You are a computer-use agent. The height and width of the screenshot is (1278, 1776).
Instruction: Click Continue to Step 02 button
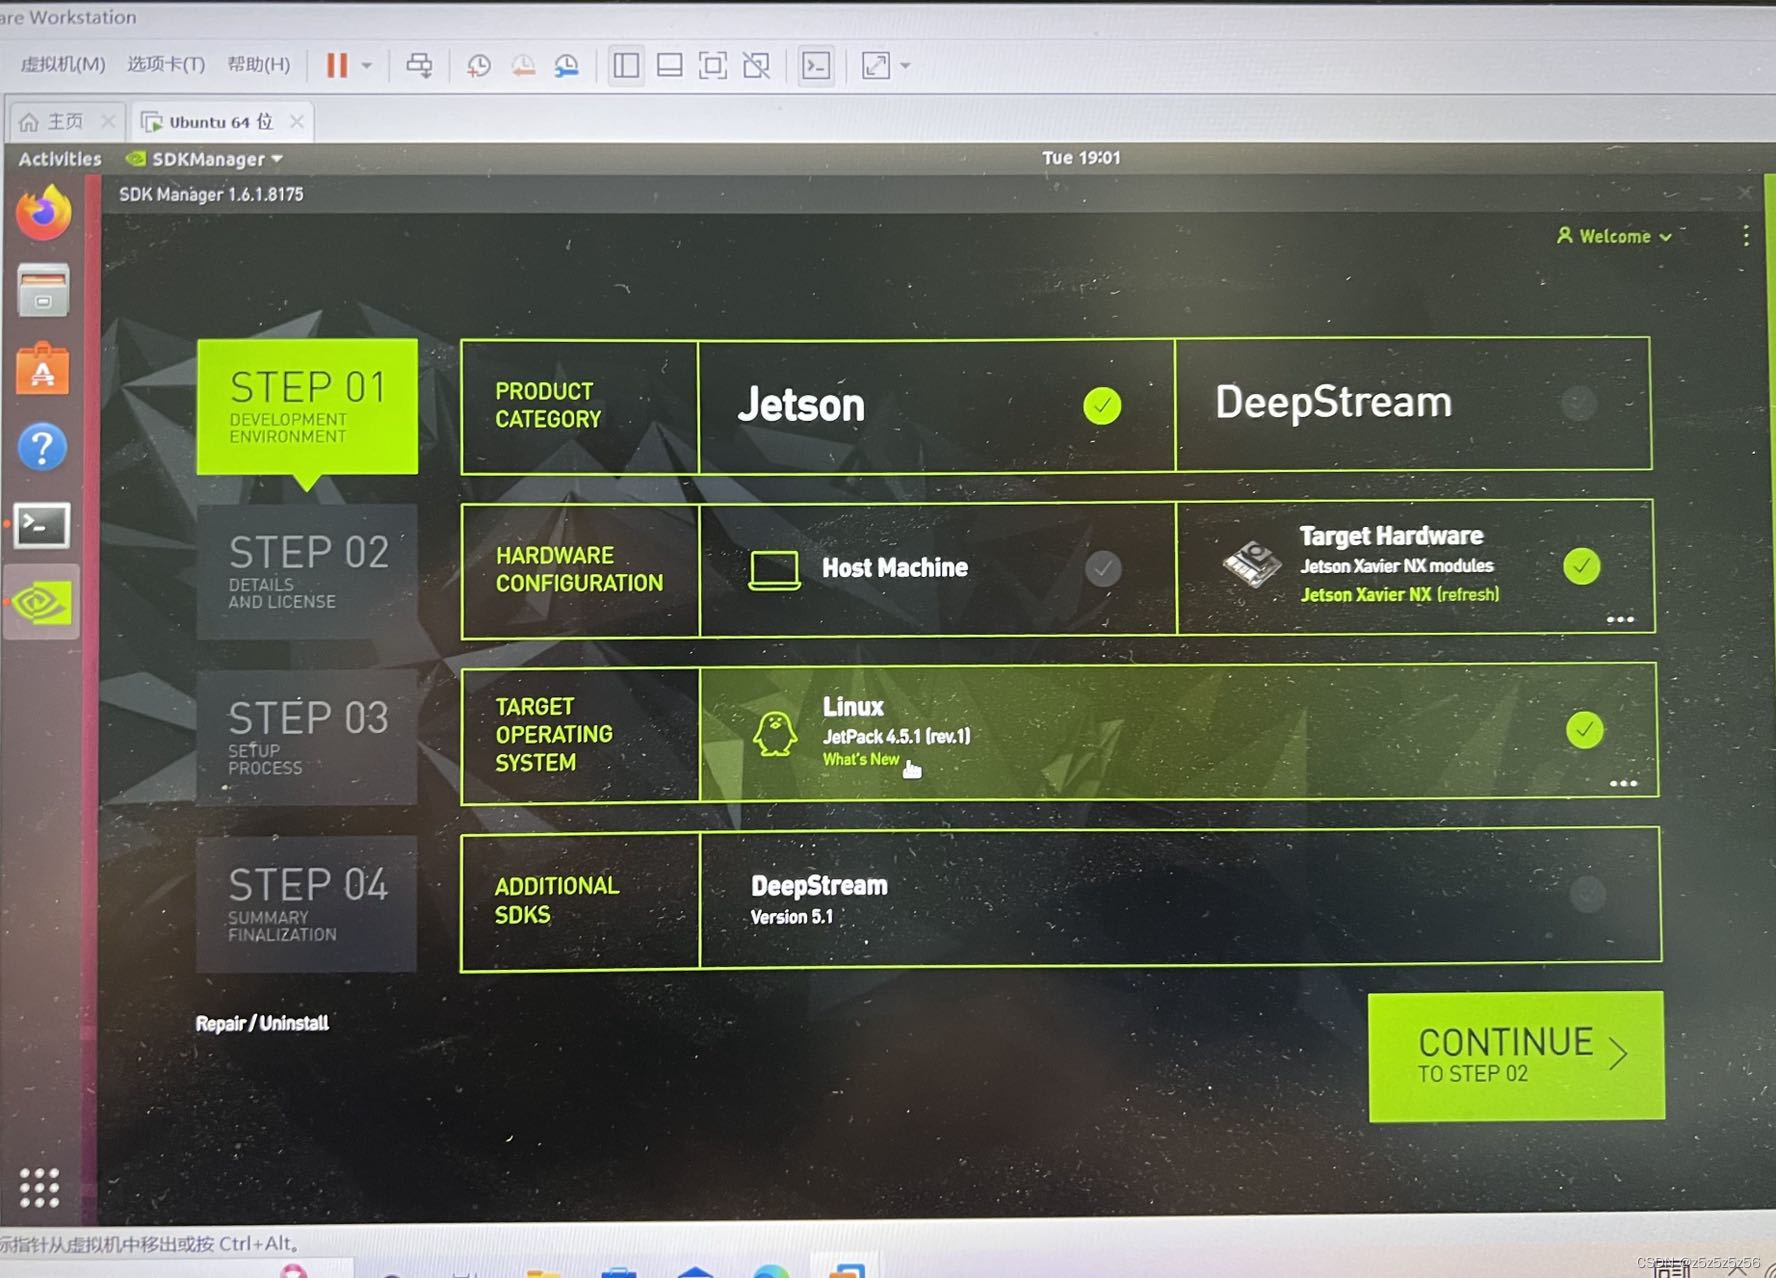1516,1056
